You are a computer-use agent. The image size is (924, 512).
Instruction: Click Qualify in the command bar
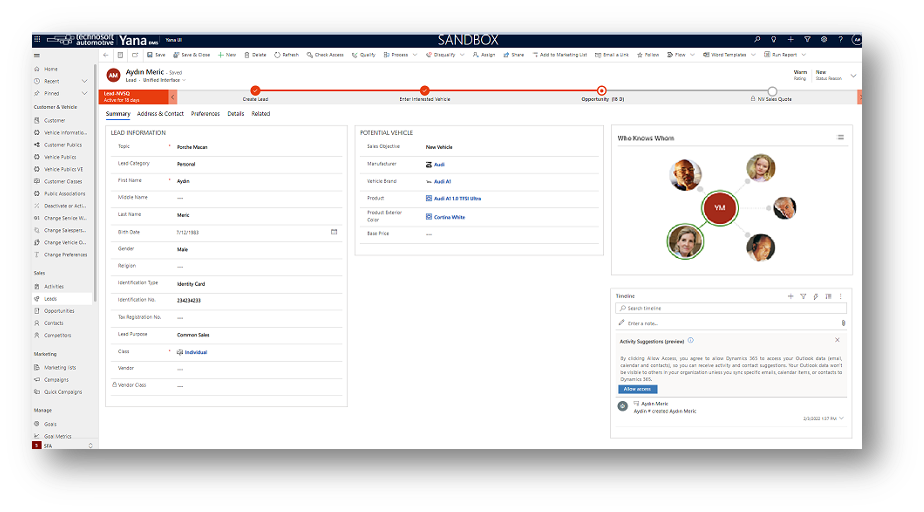[363, 55]
